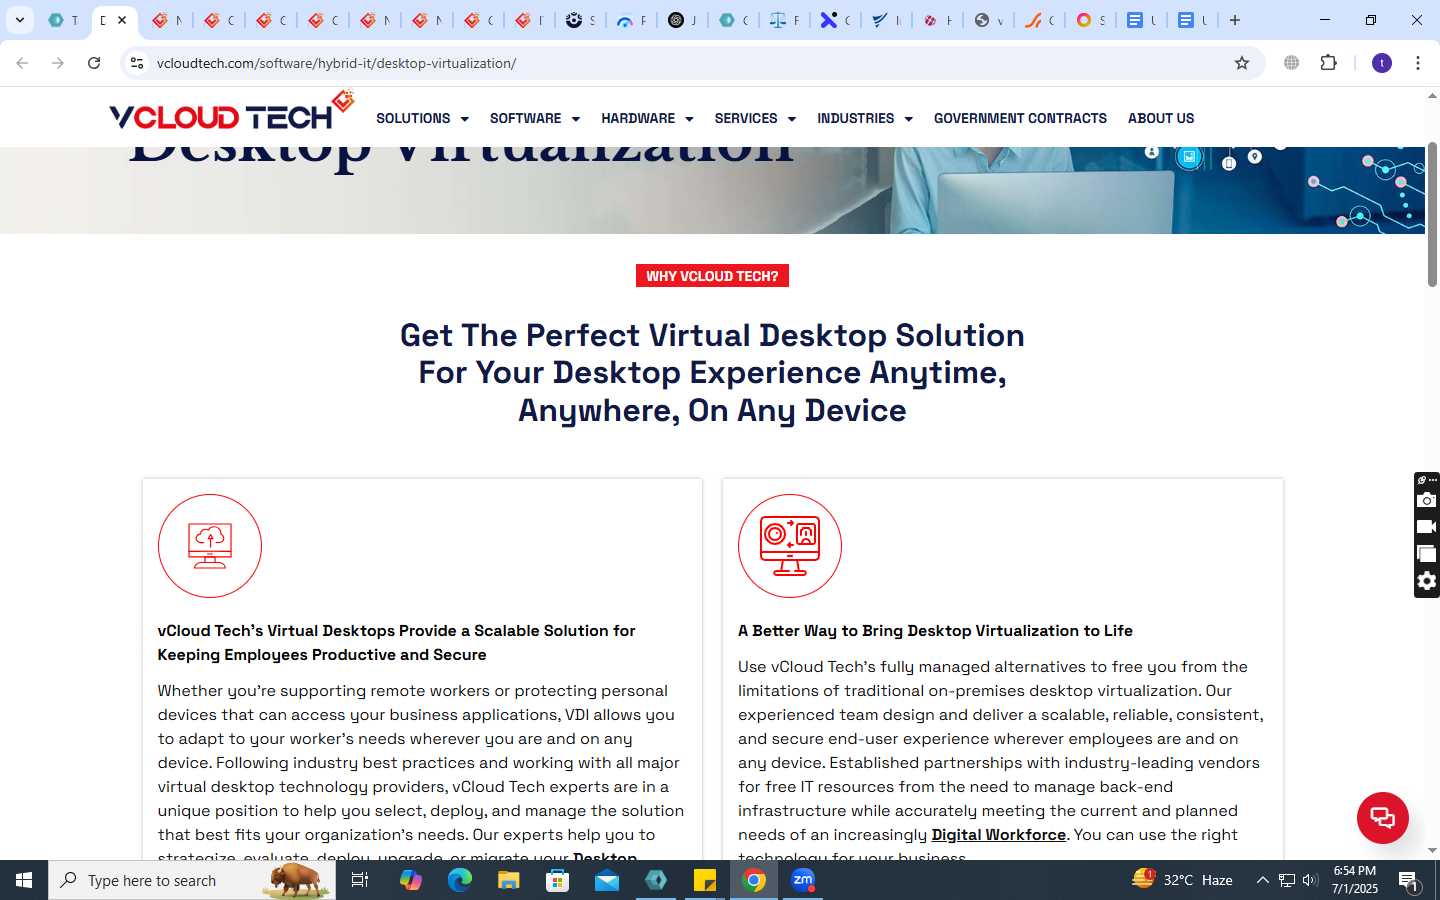Open the network icon in system tray
The height and width of the screenshot is (900, 1440).
click(x=1287, y=880)
